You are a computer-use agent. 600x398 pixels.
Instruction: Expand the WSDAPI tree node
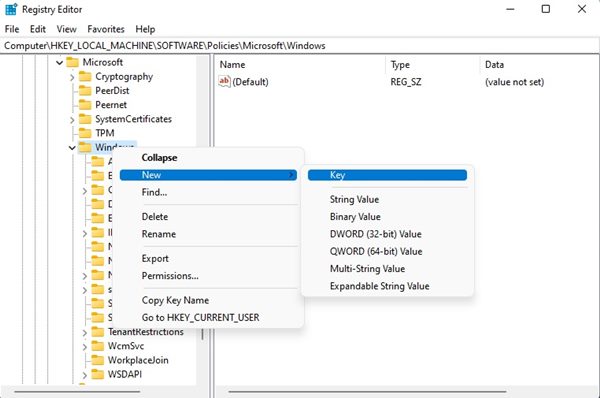[85, 375]
